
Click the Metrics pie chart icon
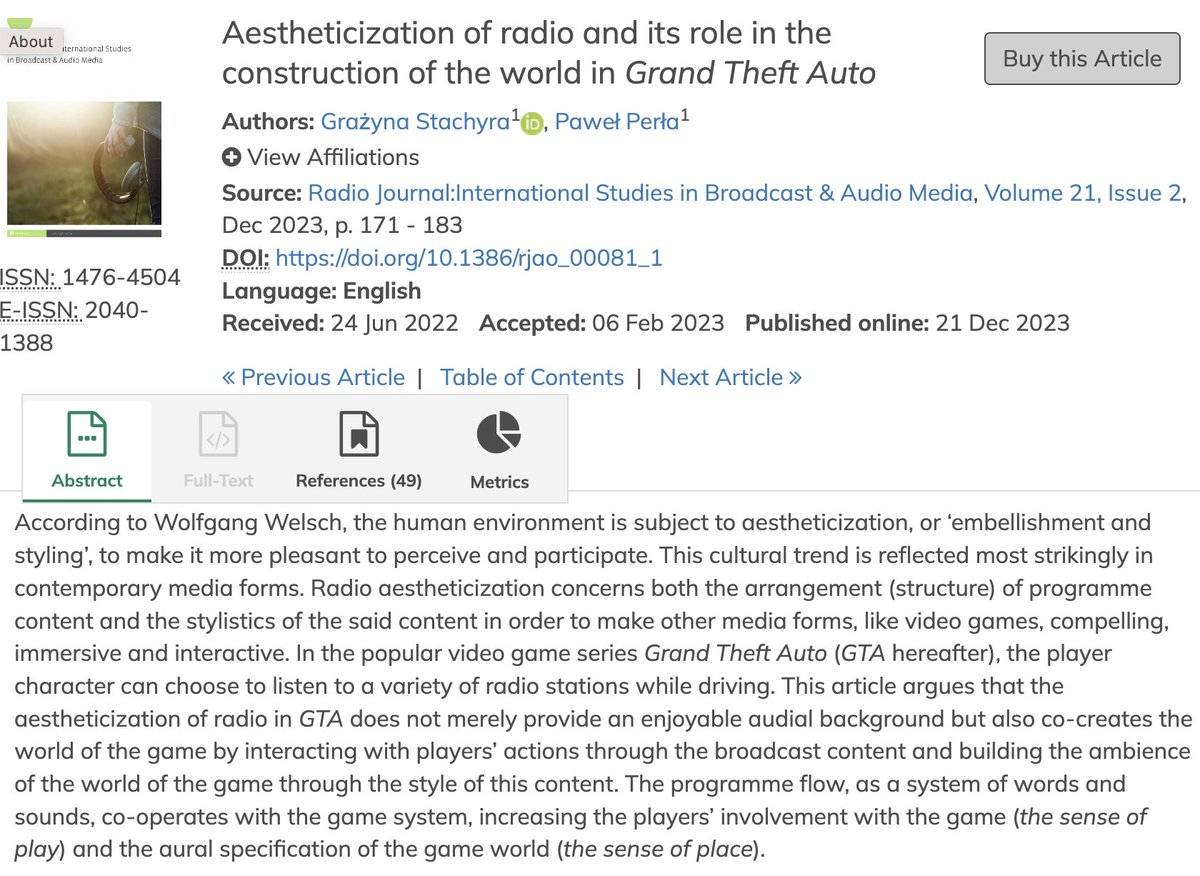pos(498,432)
